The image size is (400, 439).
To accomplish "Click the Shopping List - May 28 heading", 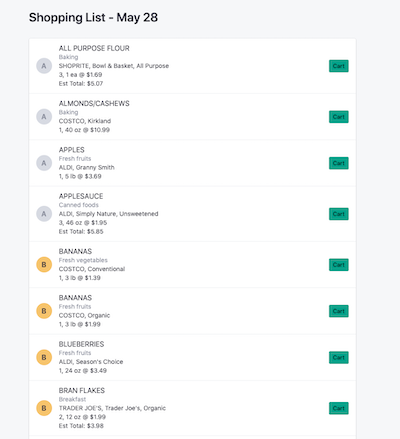I will click(x=93, y=17).
